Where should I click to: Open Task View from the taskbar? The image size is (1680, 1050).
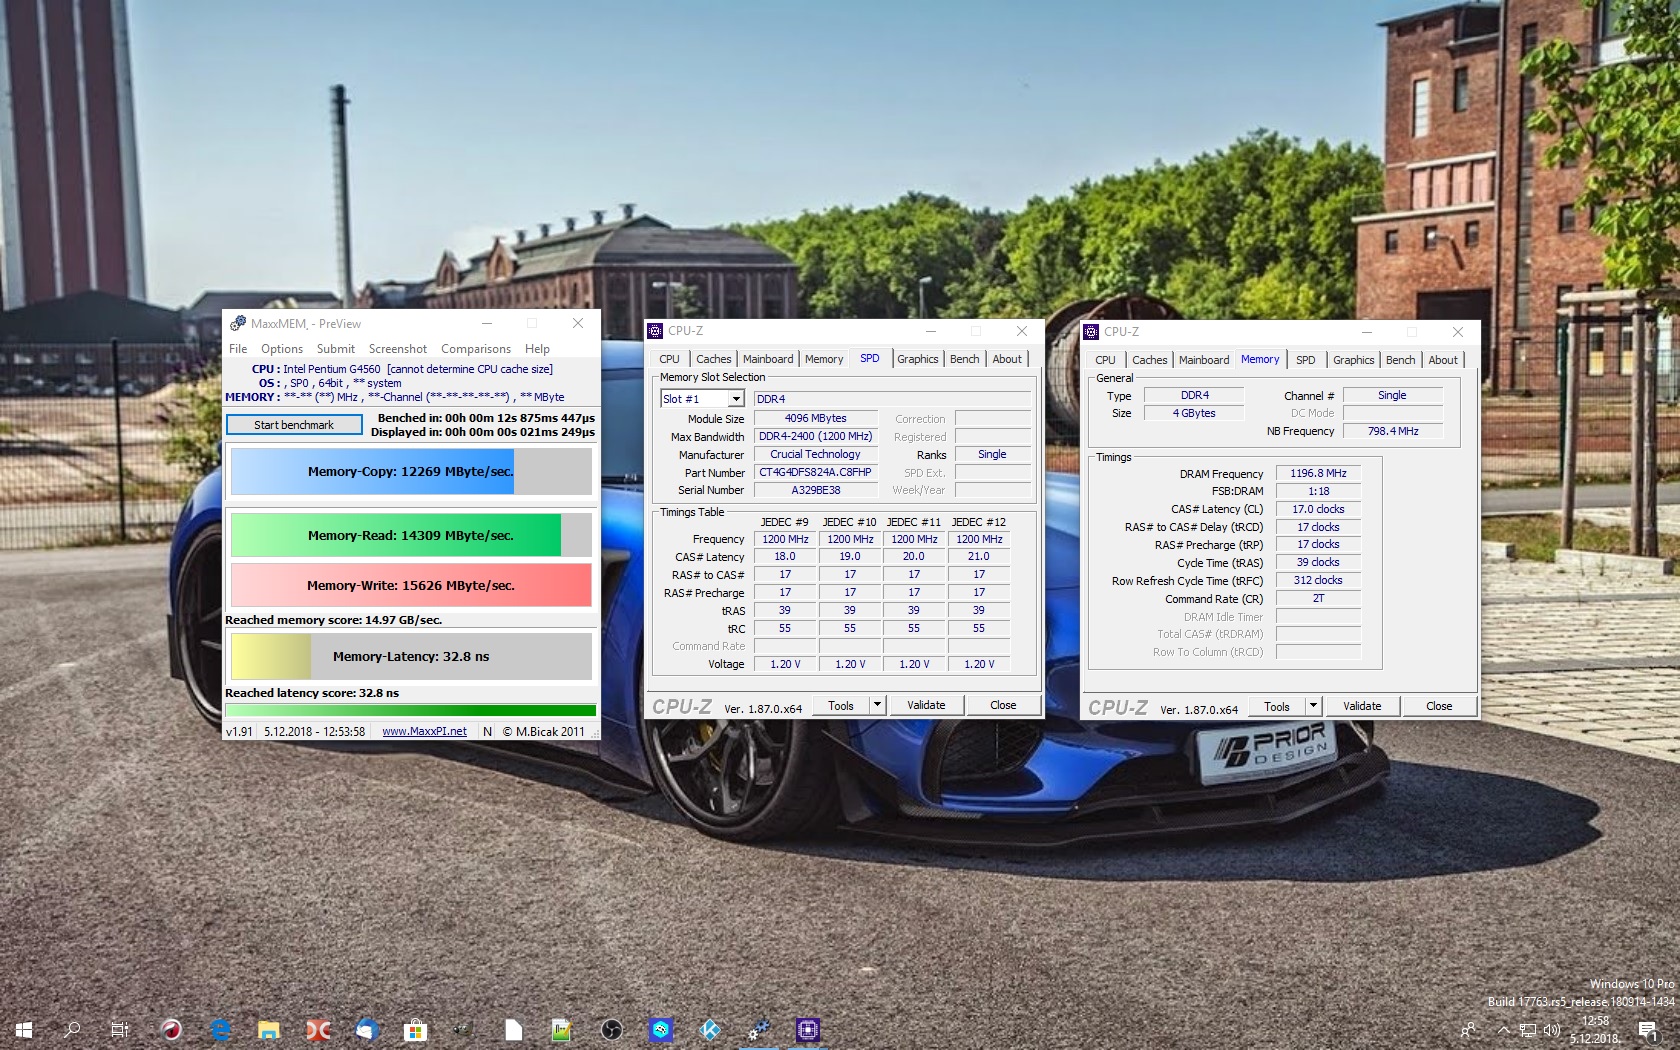[120, 1029]
